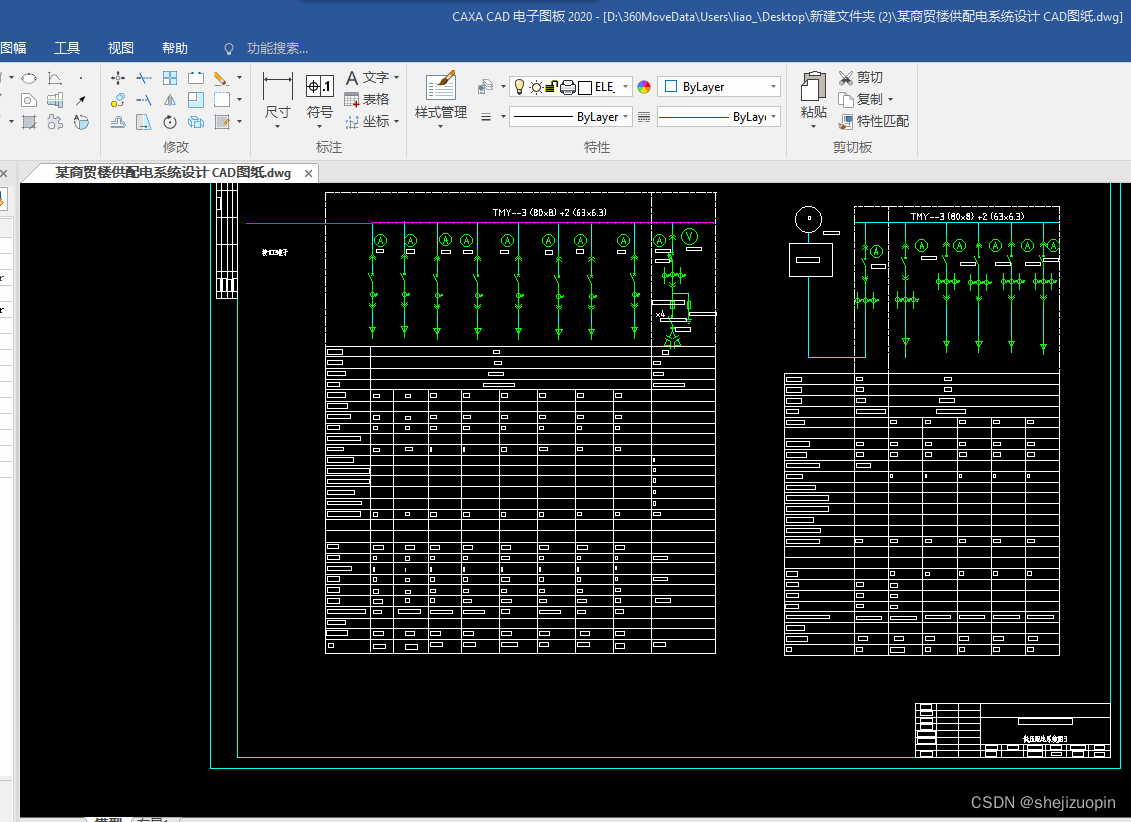The image size is (1131, 822).
Task: Activate the Extend tool
Action: click(x=144, y=100)
